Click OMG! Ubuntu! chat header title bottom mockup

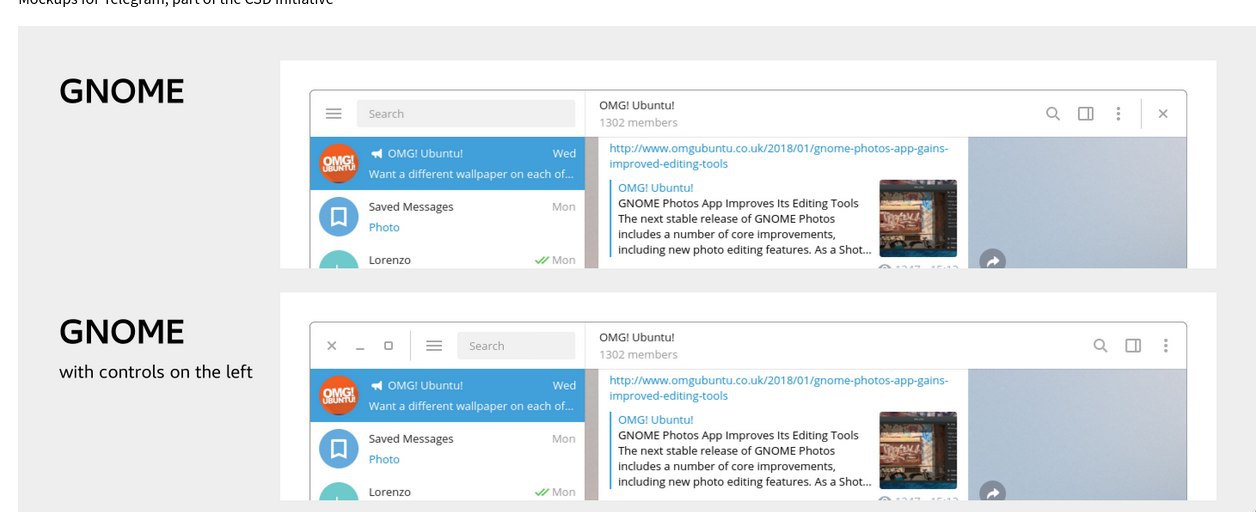(636, 337)
